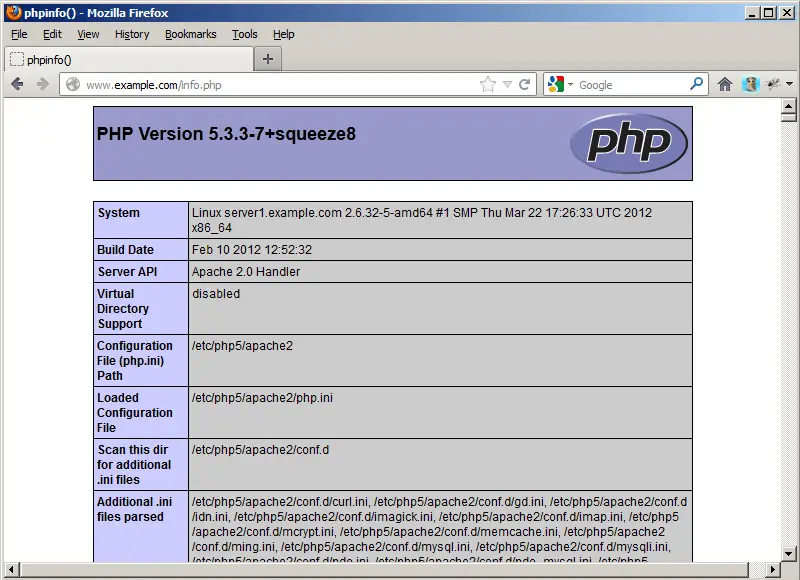Click the "Server API" row label
Screen dimensions: 800x580
click(x=128, y=272)
